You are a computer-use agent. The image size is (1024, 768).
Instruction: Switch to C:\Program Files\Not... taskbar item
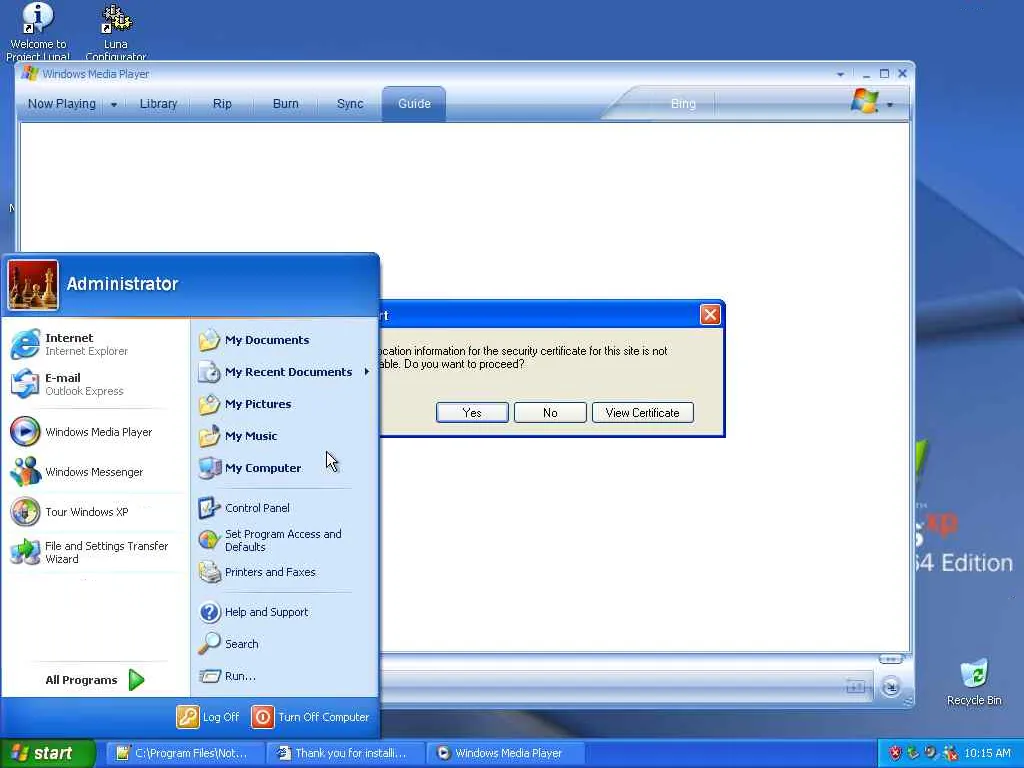184,753
